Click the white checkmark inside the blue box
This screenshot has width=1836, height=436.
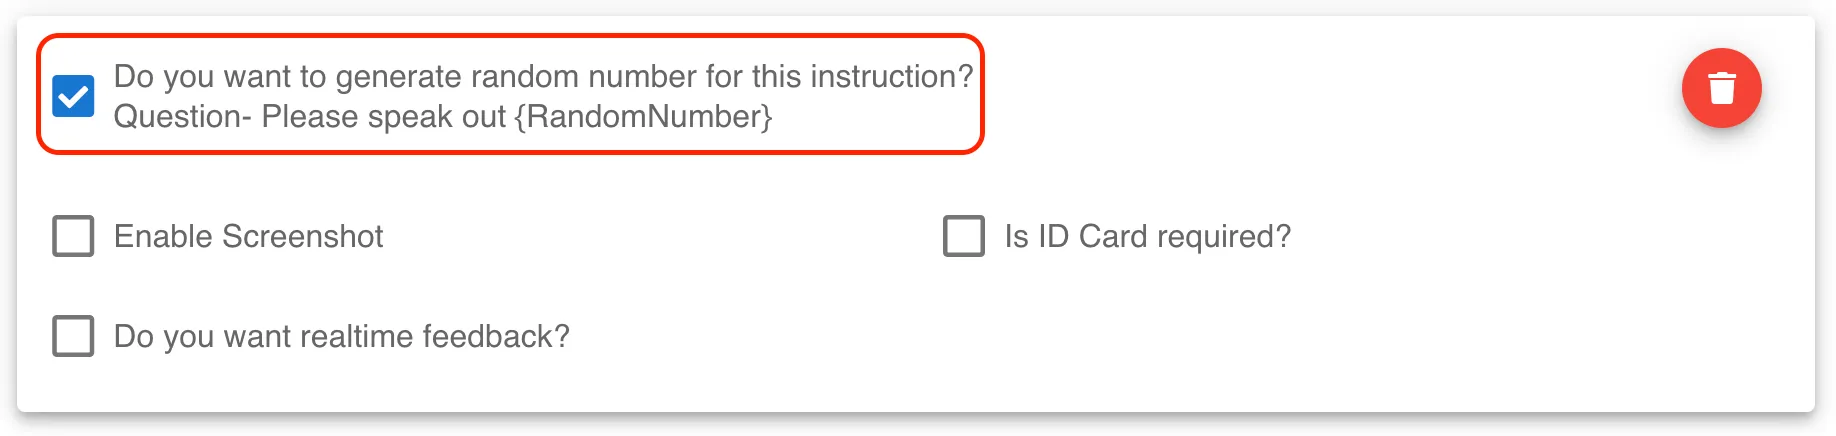point(73,96)
